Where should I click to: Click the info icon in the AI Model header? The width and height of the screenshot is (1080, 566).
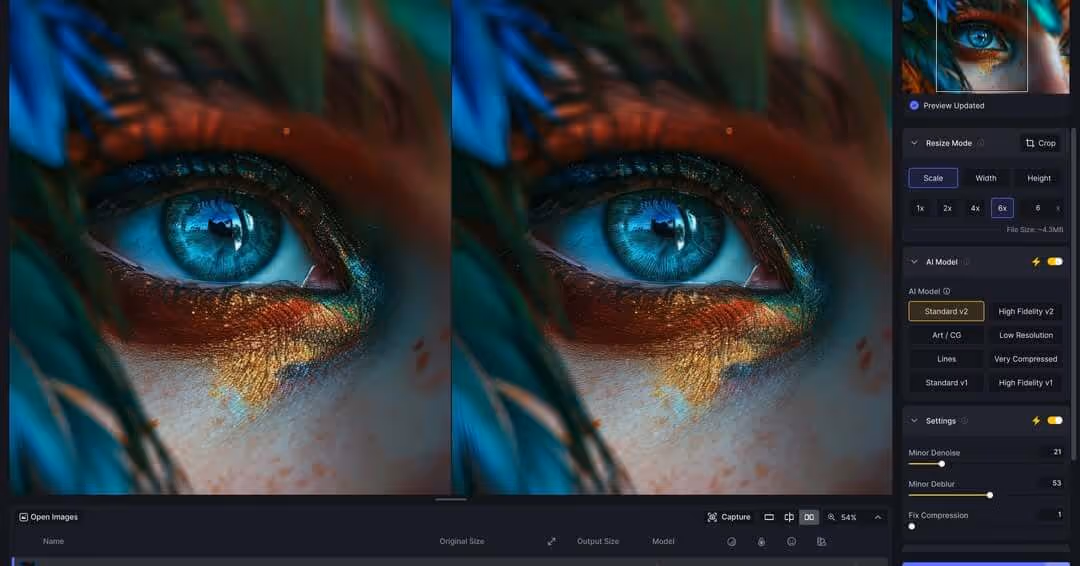pos(966,262)
